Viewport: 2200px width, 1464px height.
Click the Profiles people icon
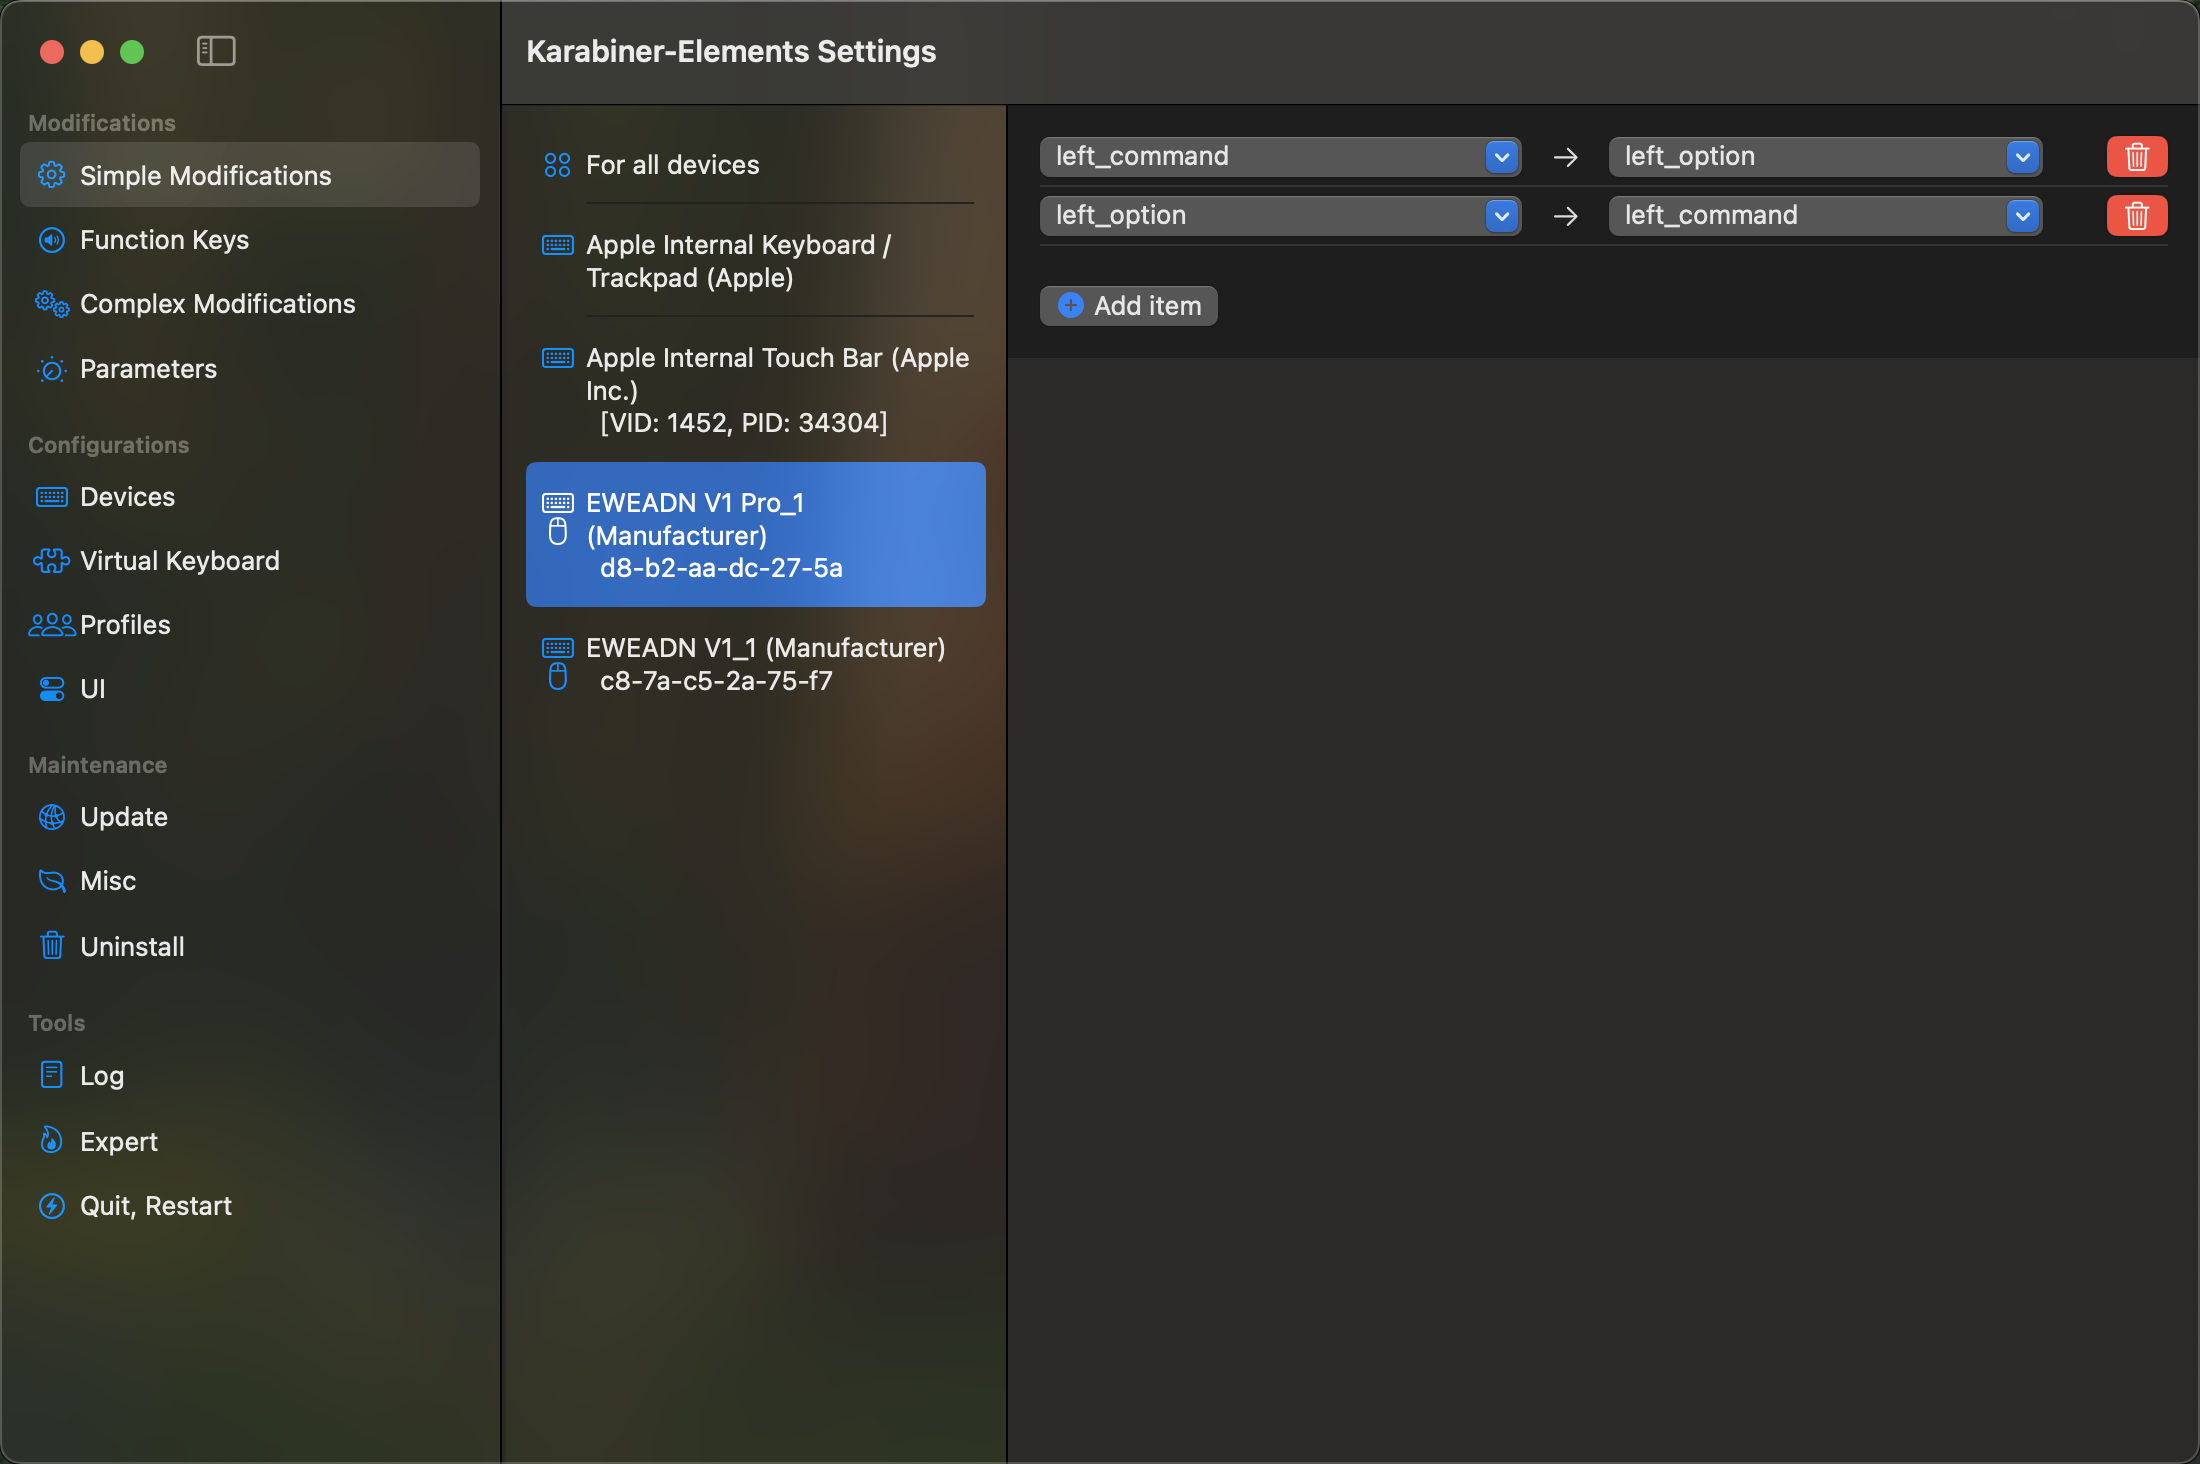pos(52,625)
